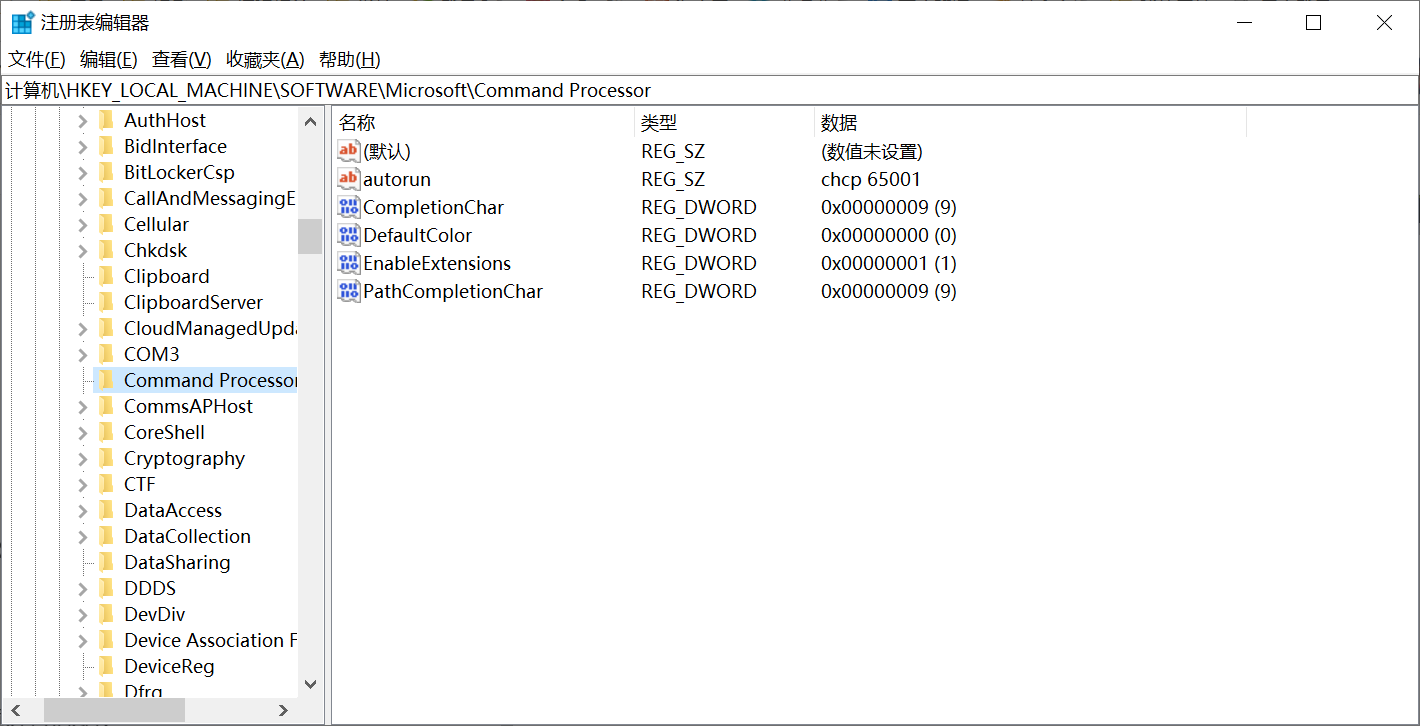Click the ab icon next to (默认)

pyautogui.click(x=350, y=151)
